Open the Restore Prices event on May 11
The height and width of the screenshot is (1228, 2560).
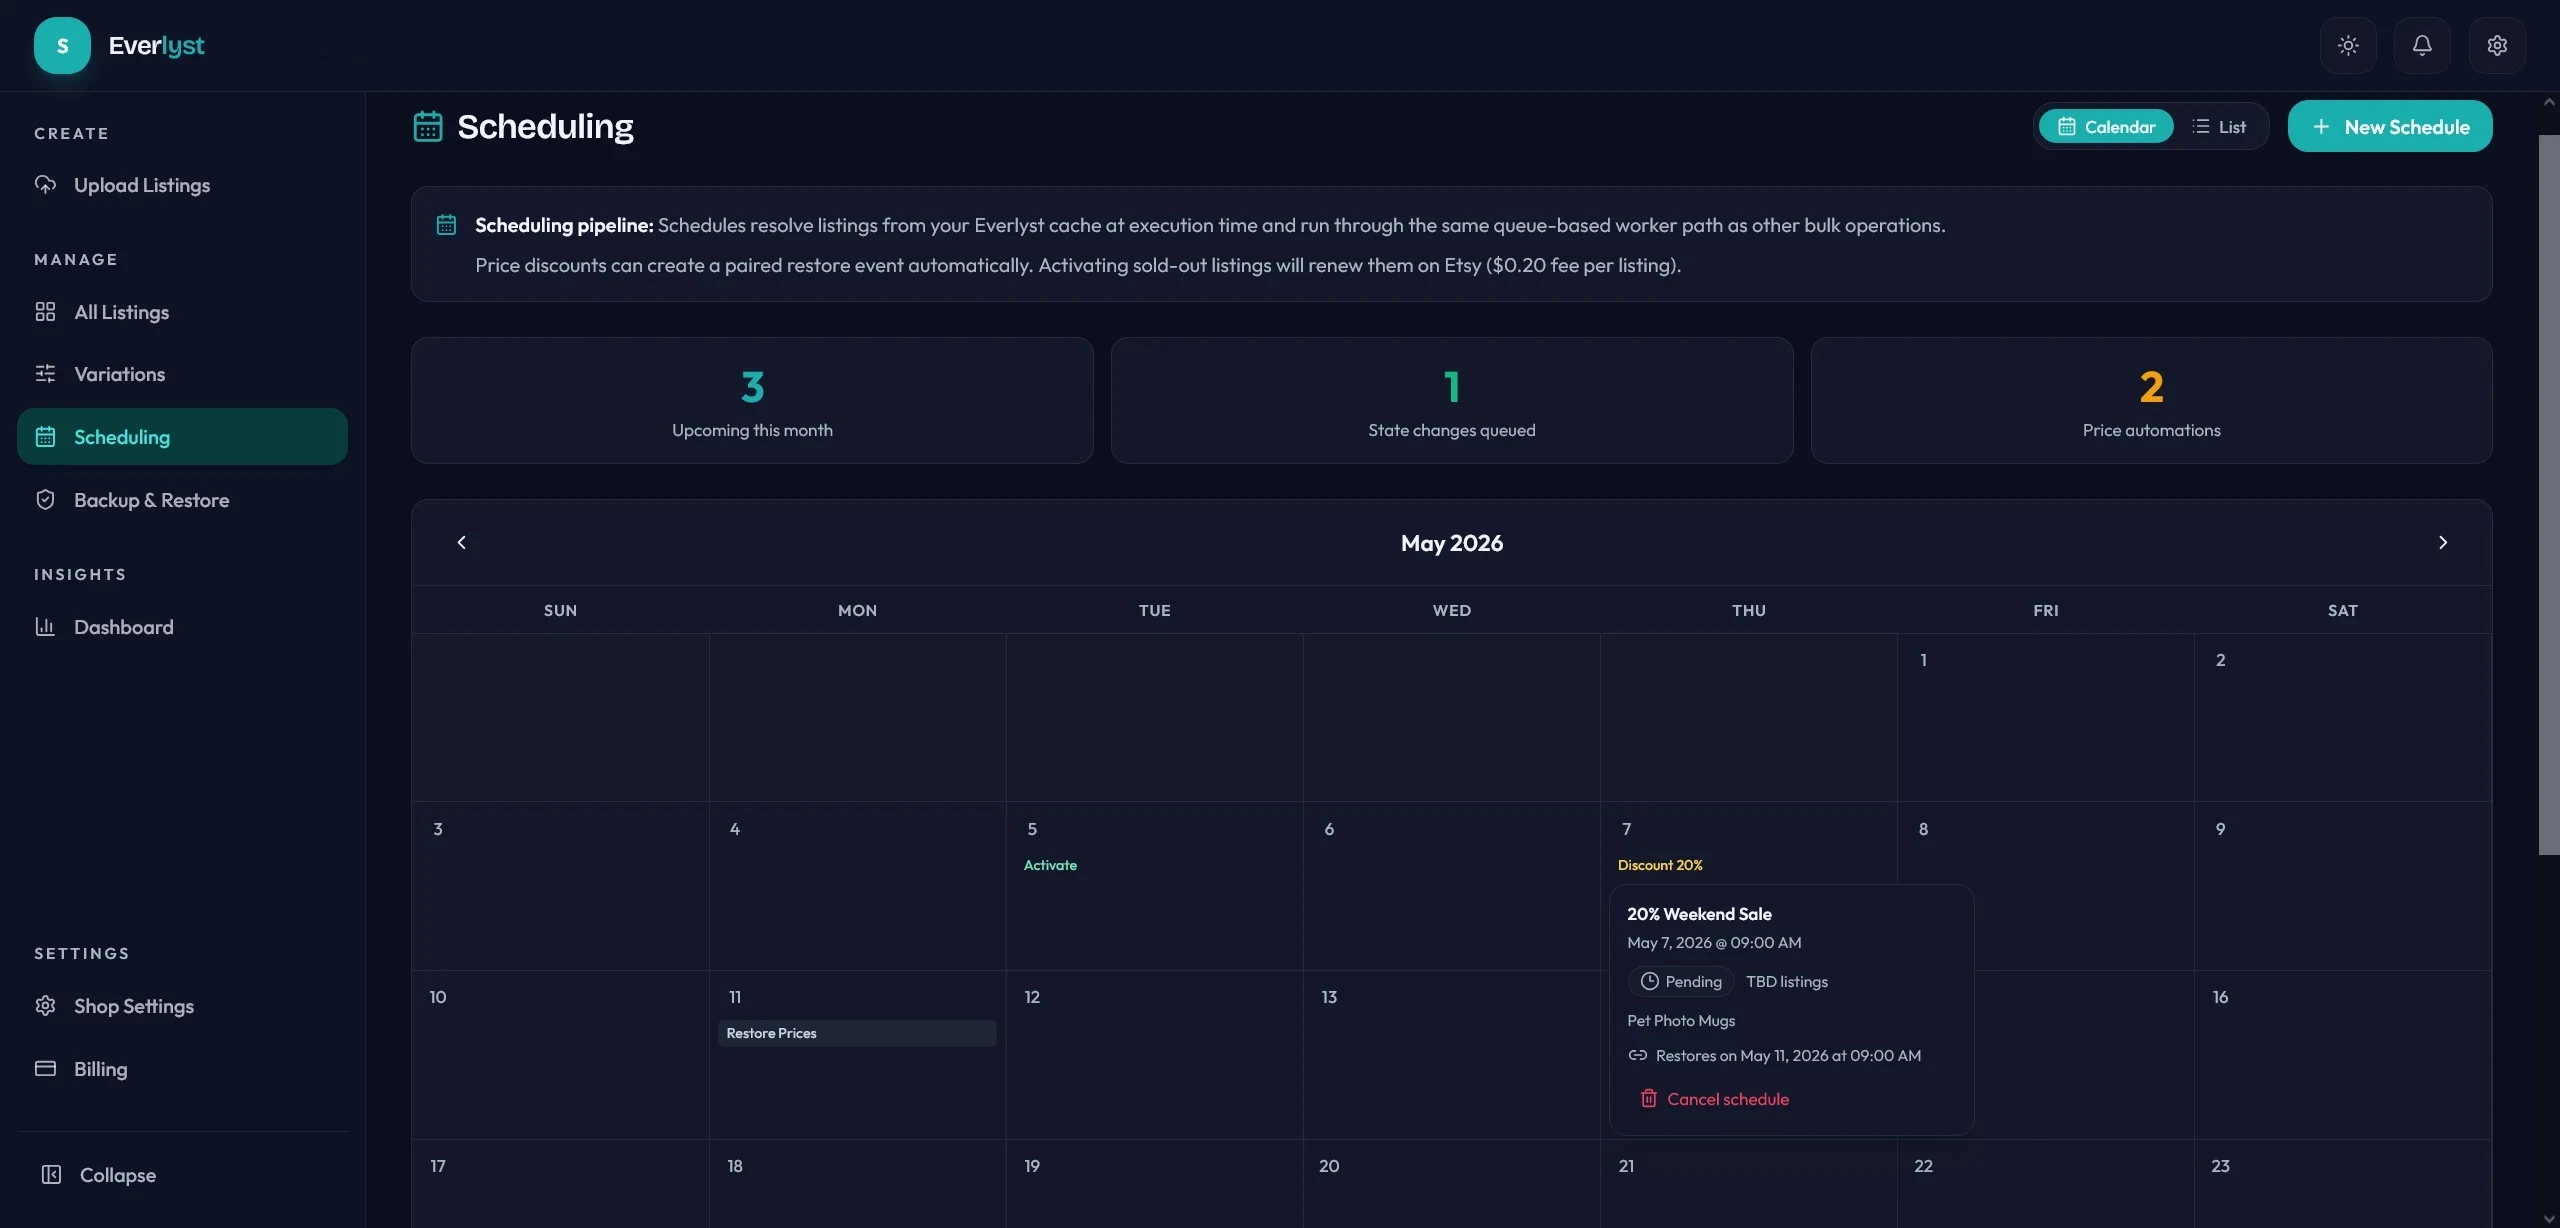click(857, 1033)
